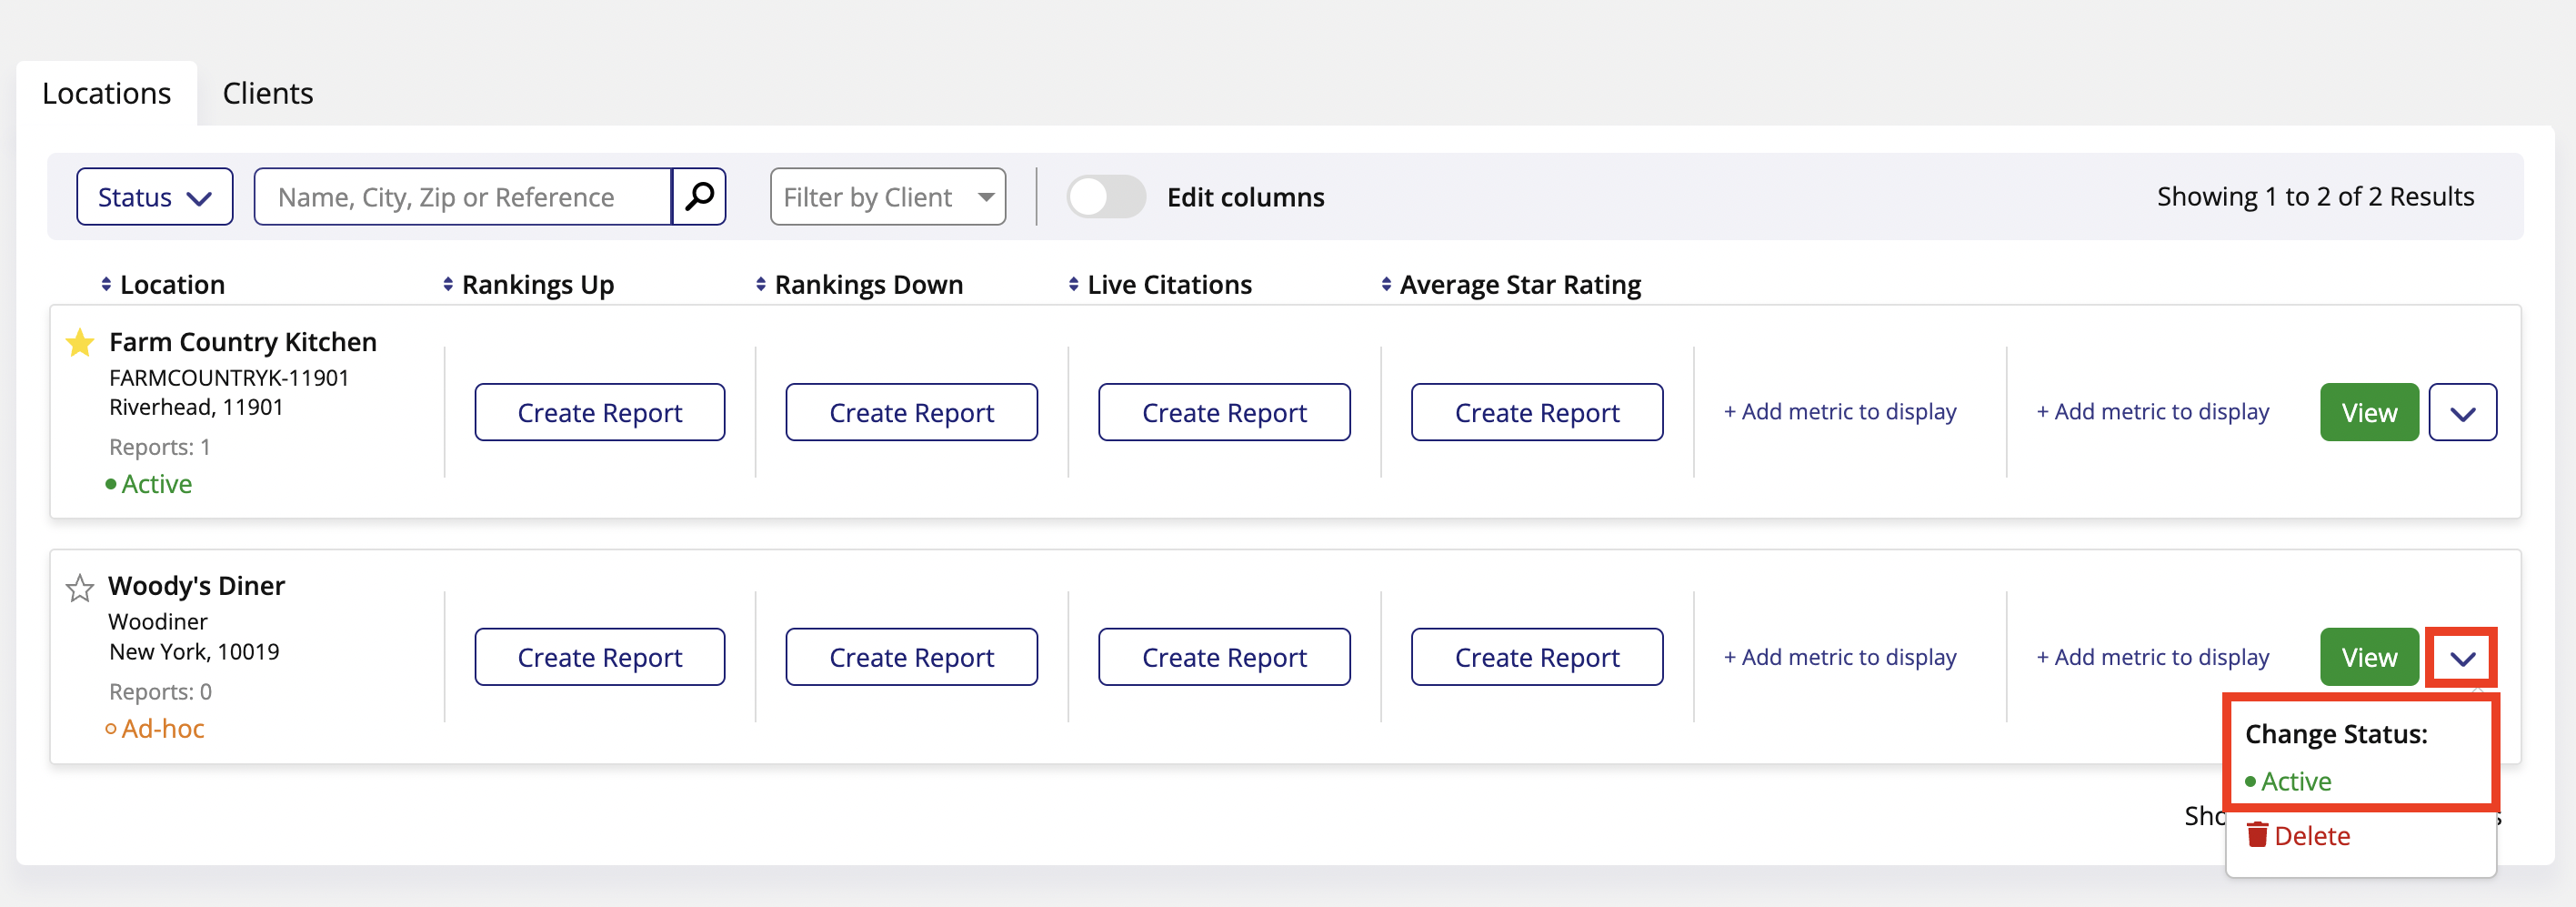Viewport: 2576px width, 907px height.
Task: Sort by Live Citations column
Action: coord(1073,285)
